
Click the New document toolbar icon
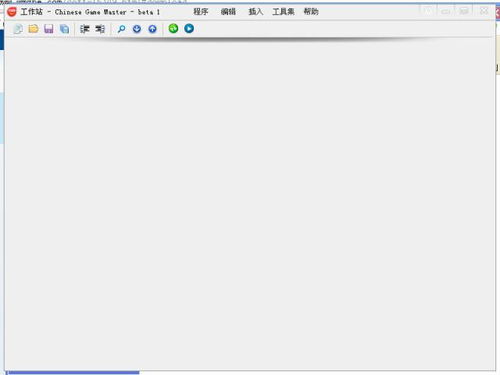[x=18, y=29]
